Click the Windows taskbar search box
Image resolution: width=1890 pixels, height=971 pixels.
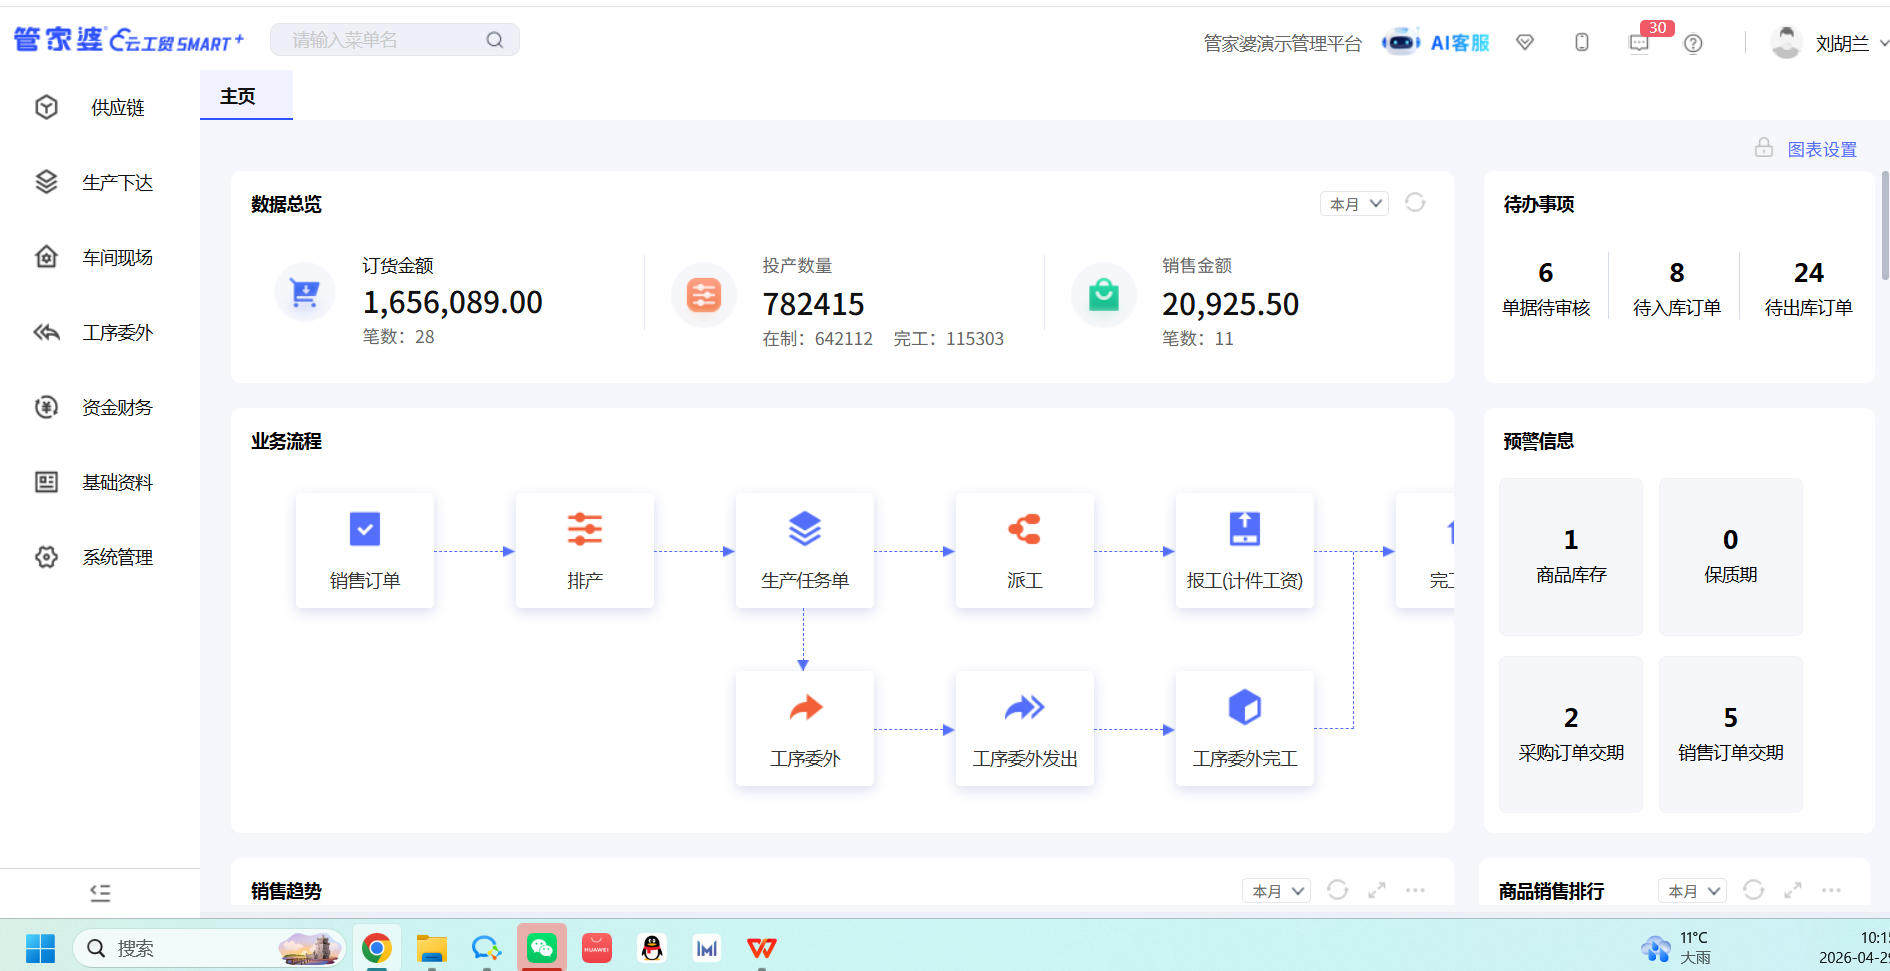click(x=208, y=947)
